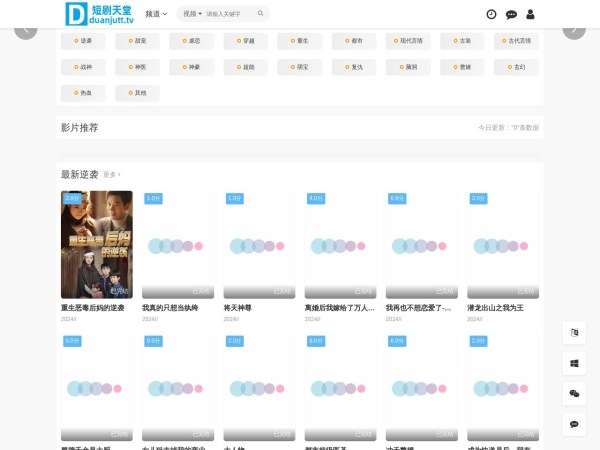The width and height of the screenshot is (600, 450).
Task: Click the 战神 category tag
Action: click(83, 67)
